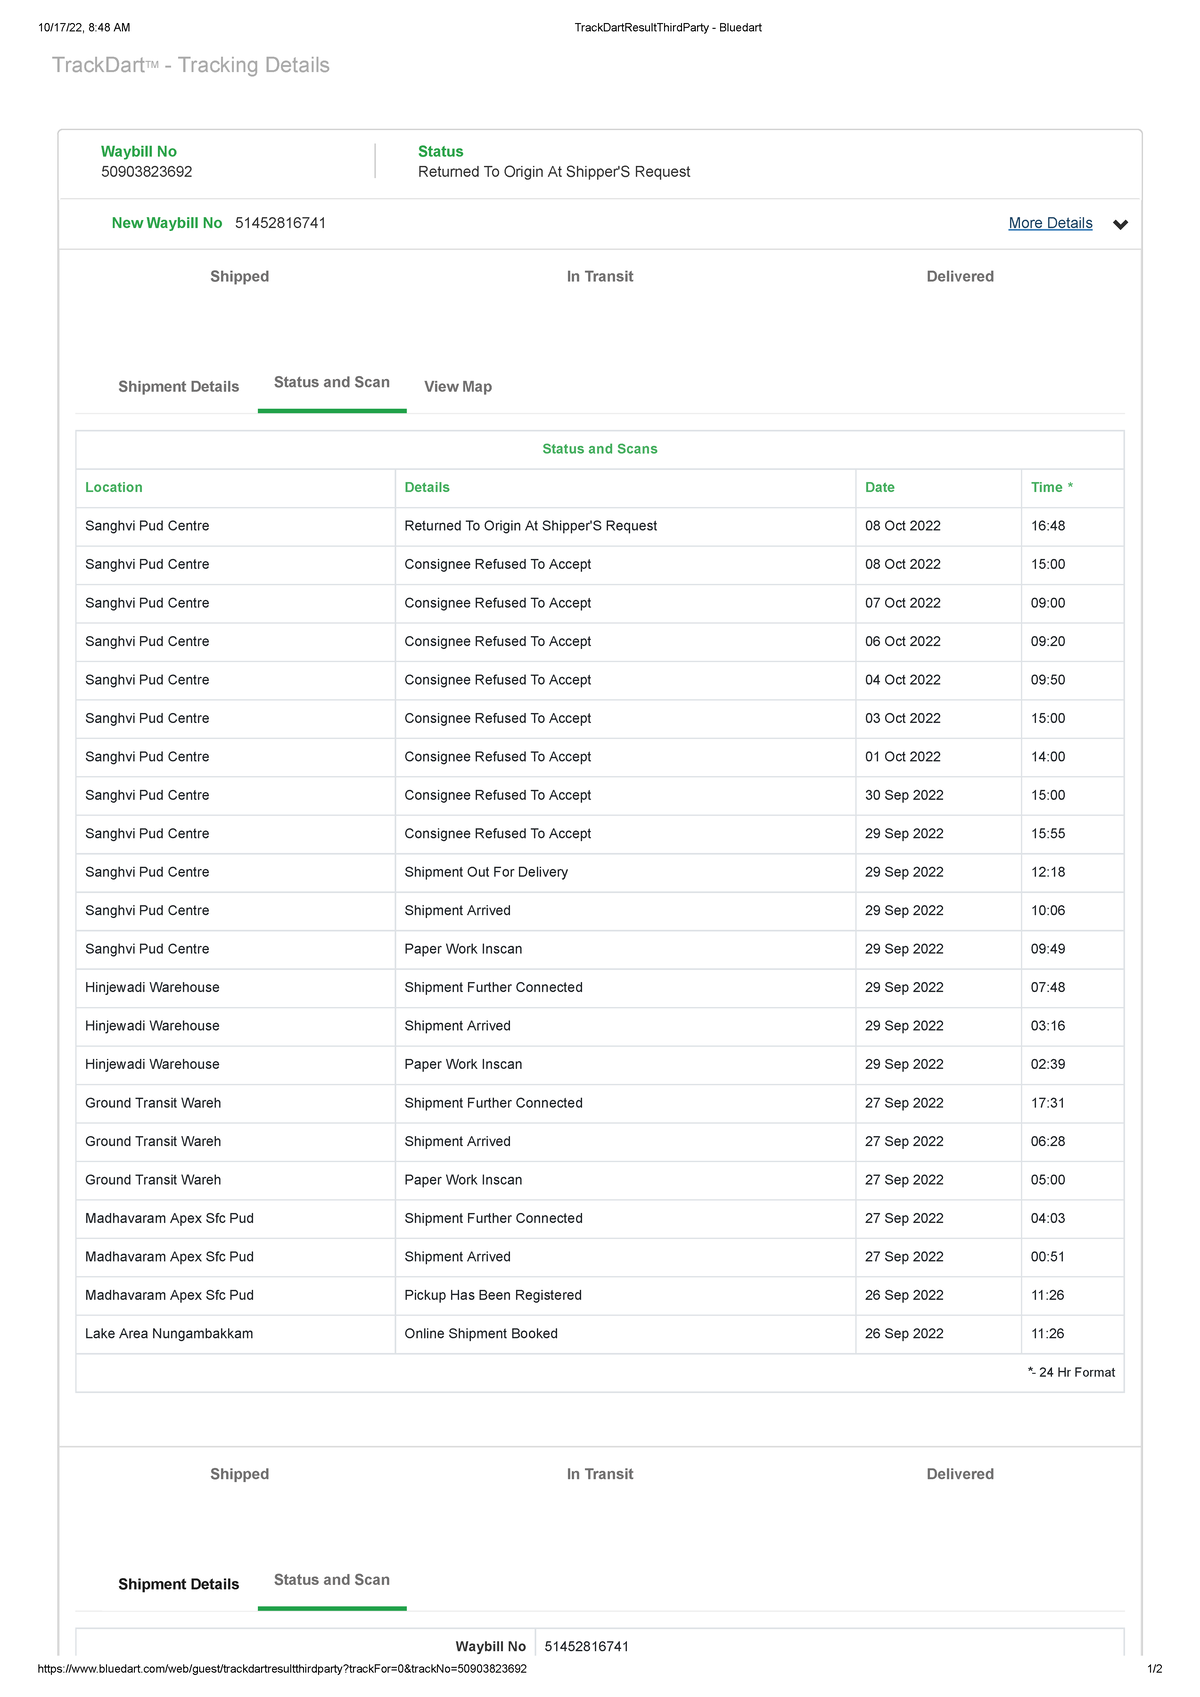Expand the More Details chevron arrow
The image size is (1200, 1697).
(x=1120, y=224)
